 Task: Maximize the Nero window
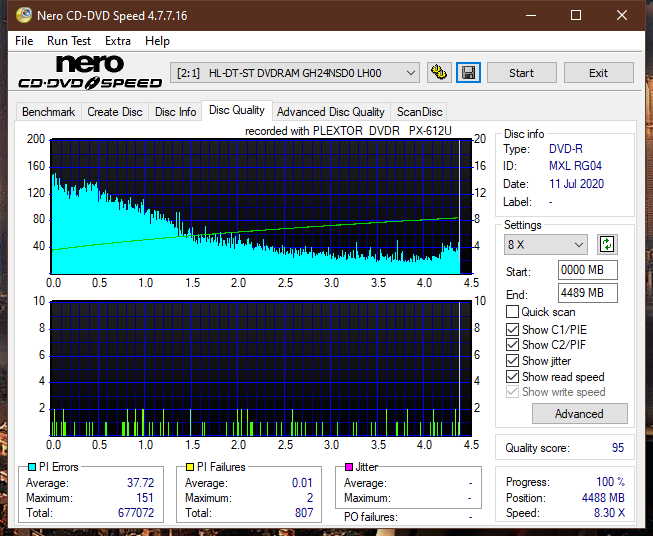tap(576, 15)
